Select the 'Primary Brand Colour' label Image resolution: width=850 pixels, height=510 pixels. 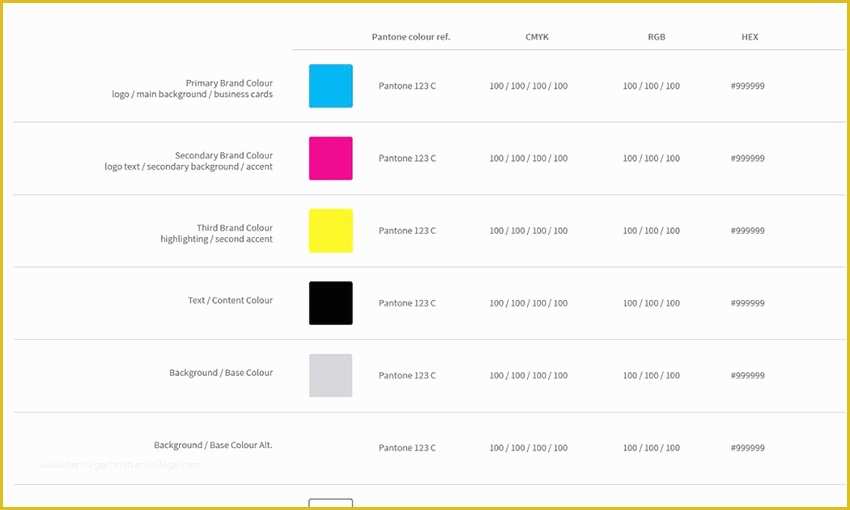[229, 83]
